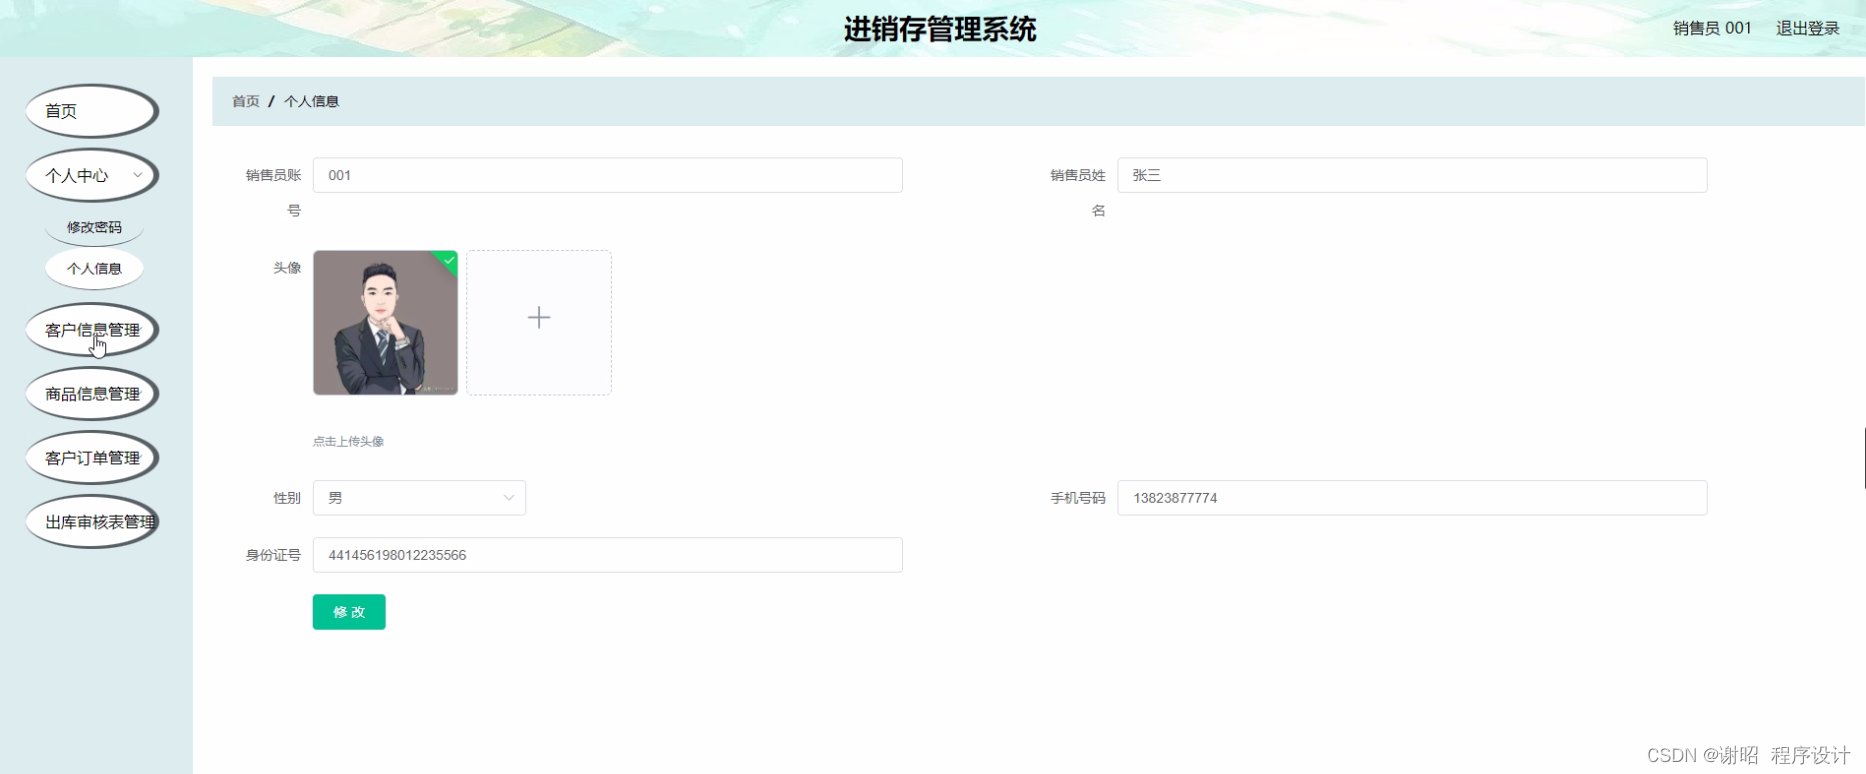Click the green checkmark on avatar
This screenshot has height=774, width=1866.
click(449, 260)
